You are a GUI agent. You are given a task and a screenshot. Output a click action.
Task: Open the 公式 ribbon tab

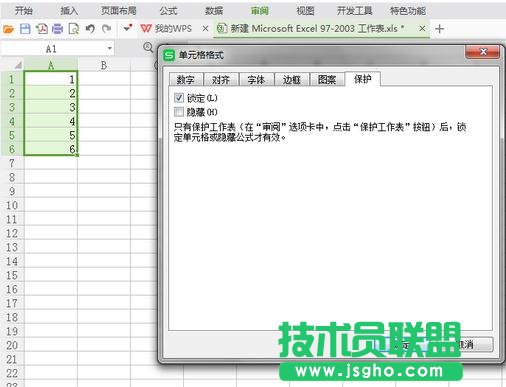click(x=168, y=11)
